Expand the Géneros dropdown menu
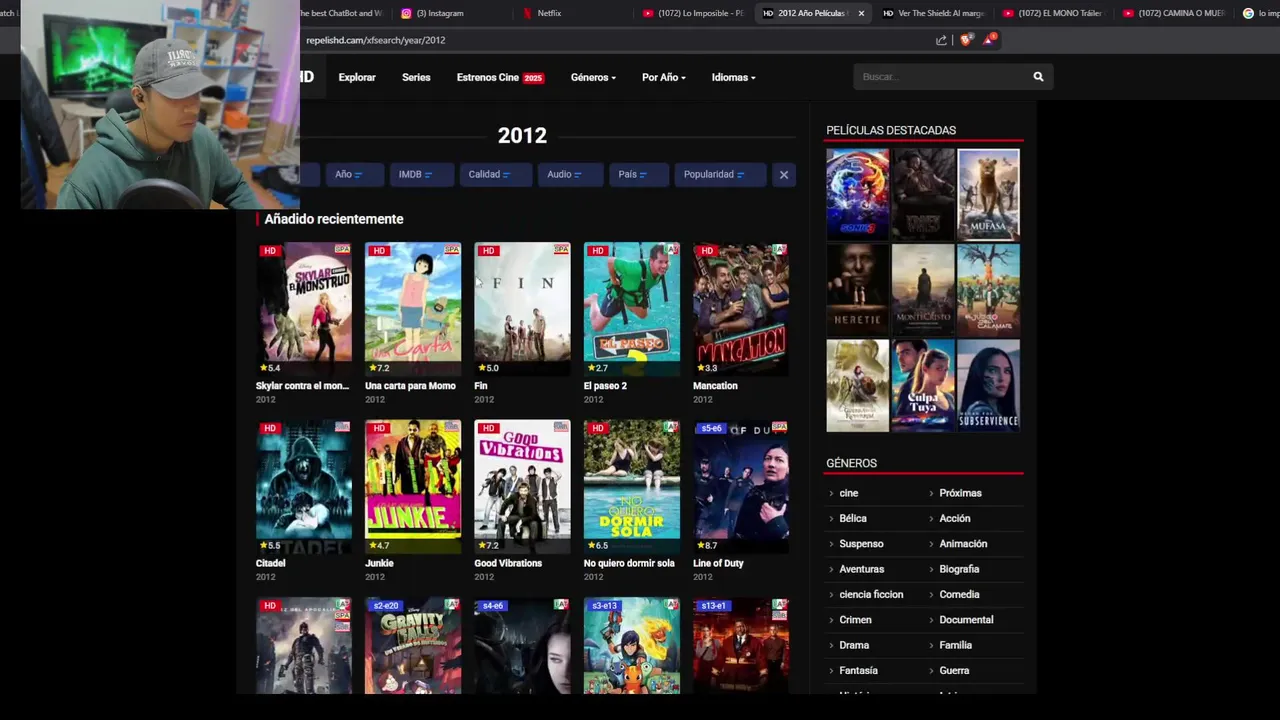 pyautogui.click(x=593, y=77)
